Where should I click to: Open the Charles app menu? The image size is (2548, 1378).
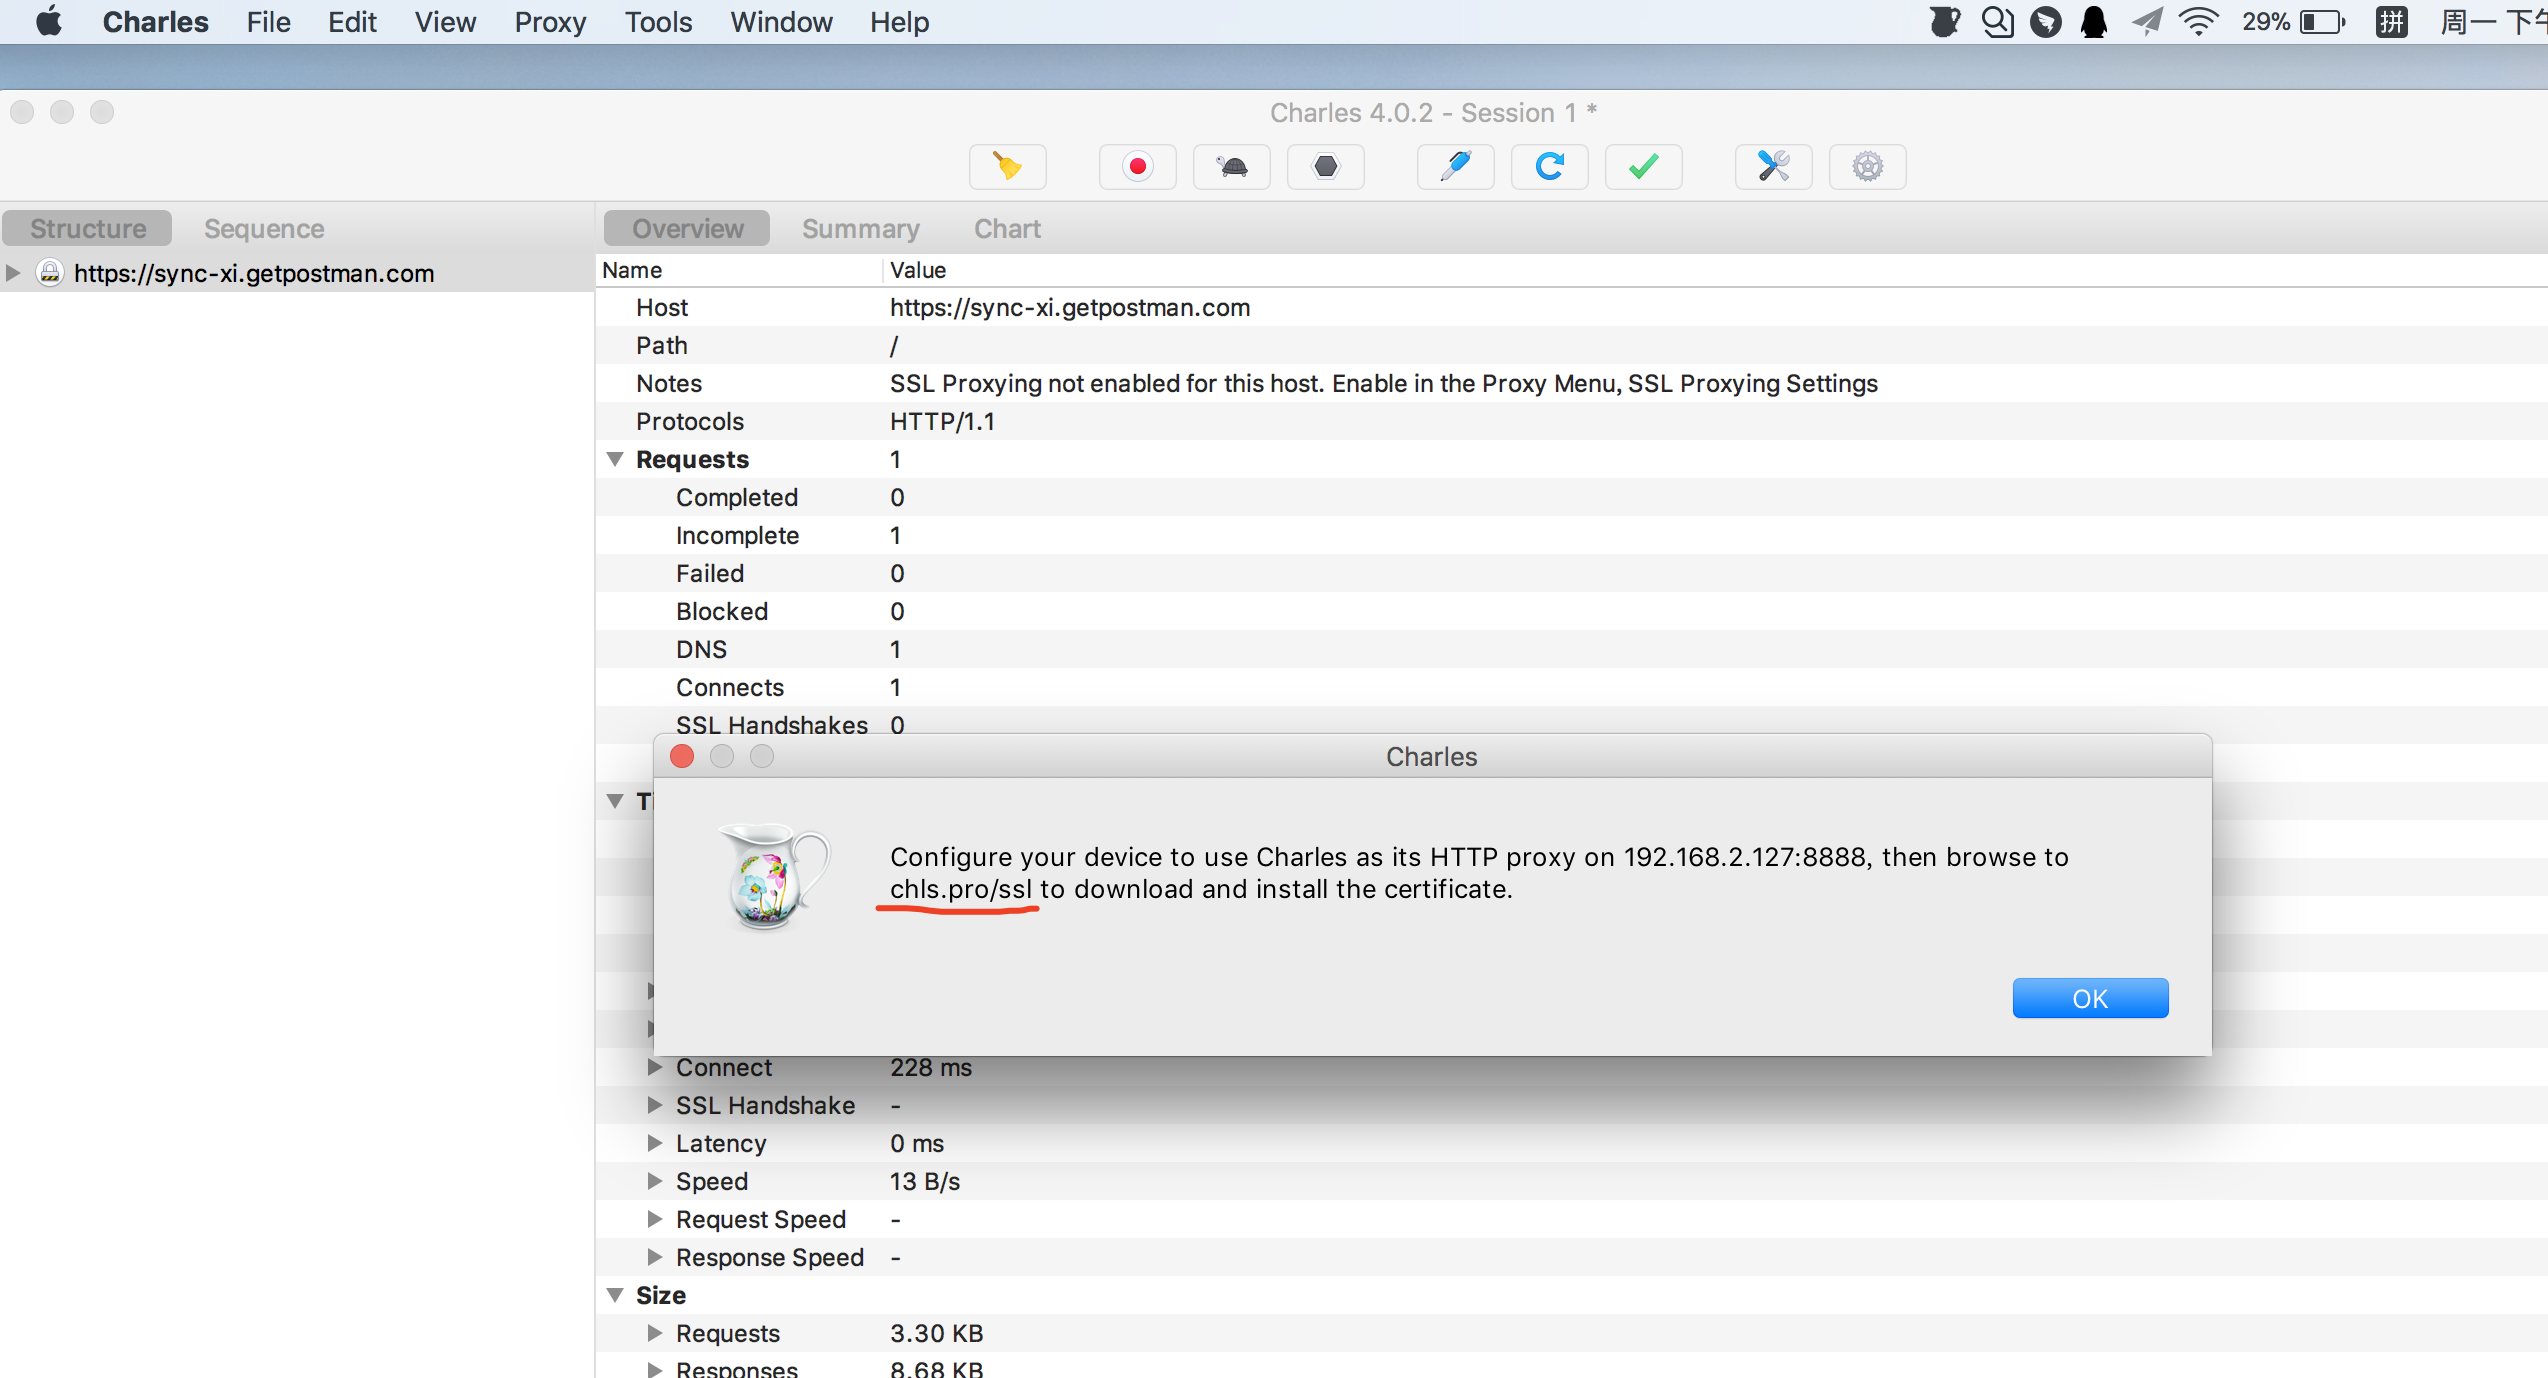pyautogui.click(x=156, y=22)
